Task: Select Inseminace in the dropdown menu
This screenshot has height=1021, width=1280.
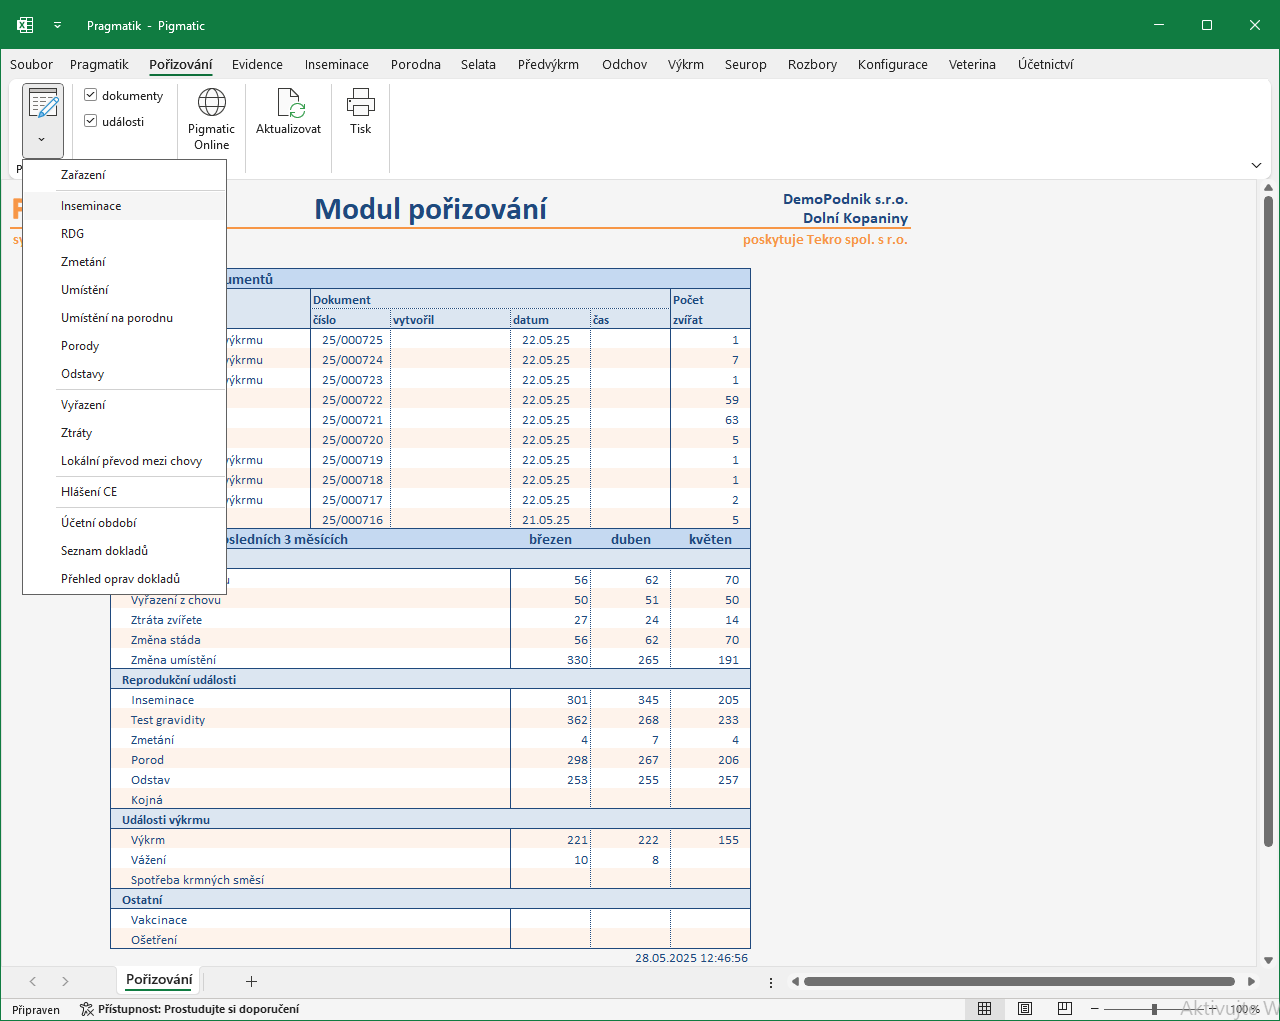Action: pyautogui.click(x=125, y=206)
